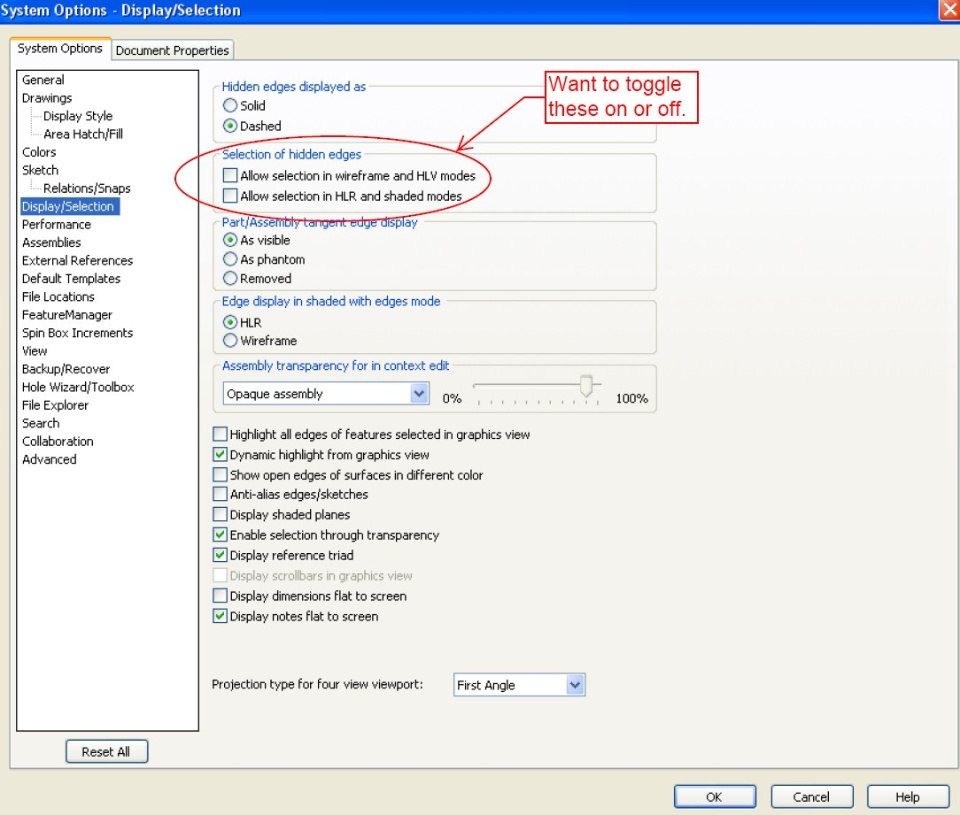Open the First Angle projection type dropdown

519,685
